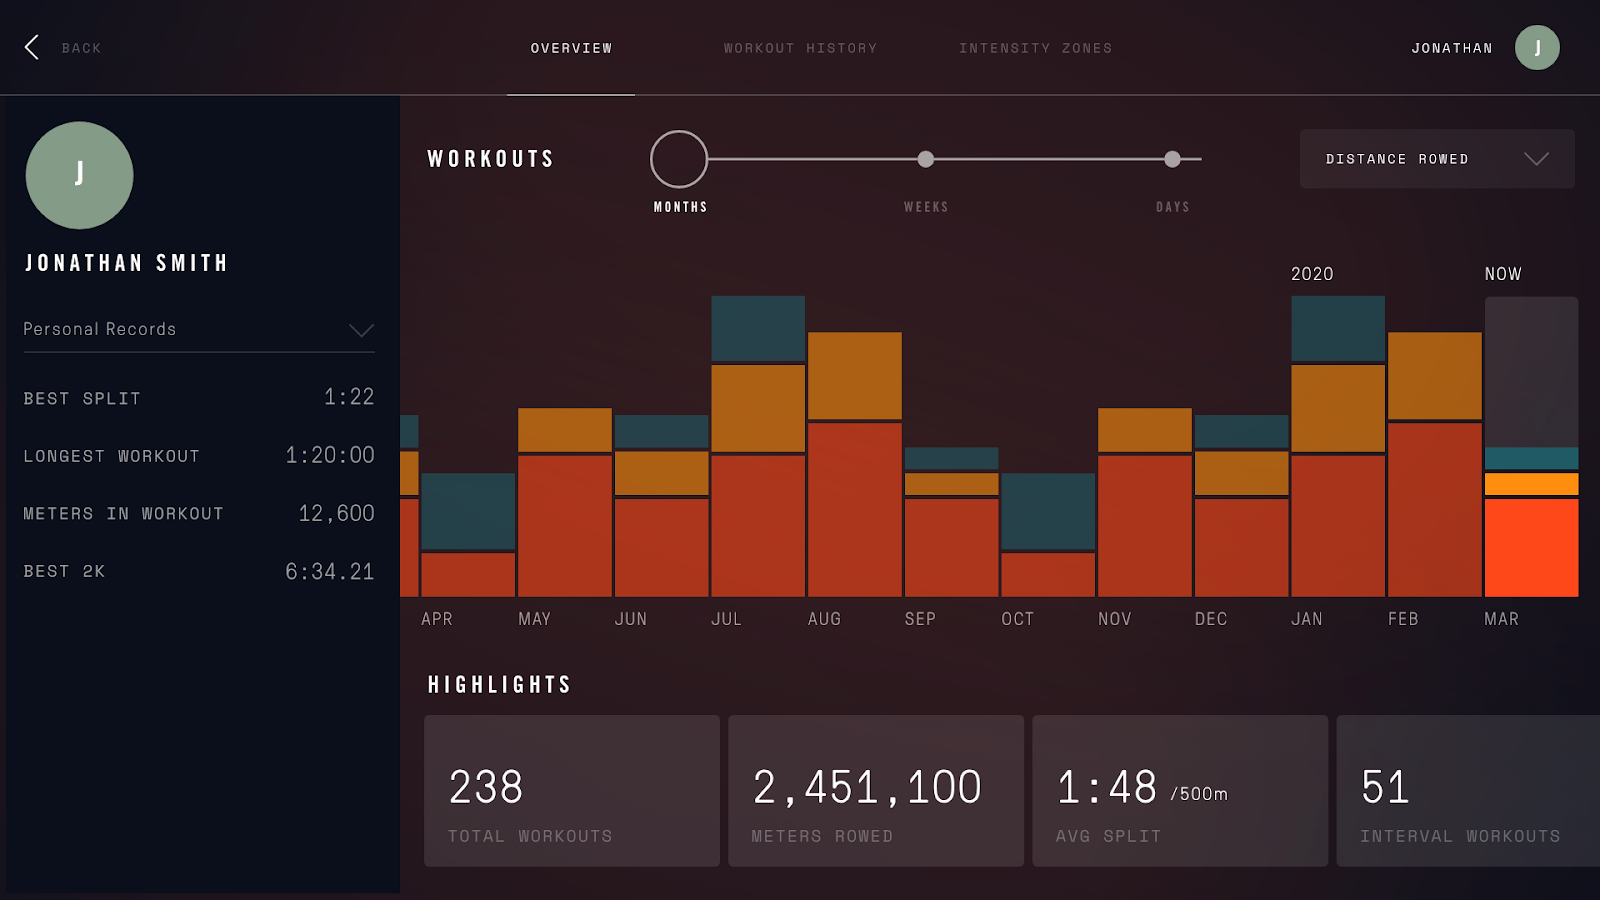1600x900 pixels.
Task: Click the Highlights section heading
Action: [500, 685]
